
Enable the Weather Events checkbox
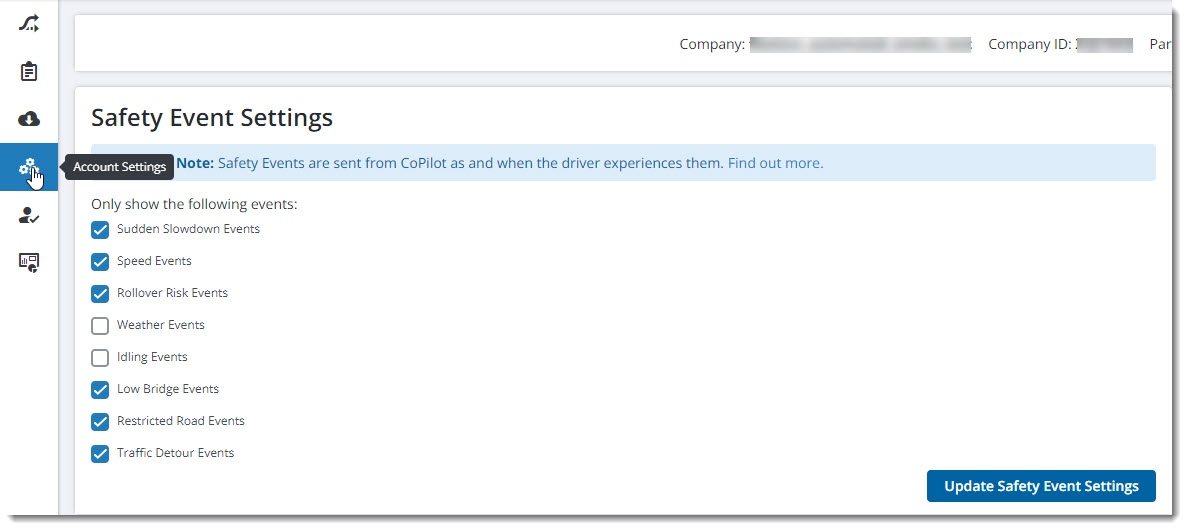[100, 326]
